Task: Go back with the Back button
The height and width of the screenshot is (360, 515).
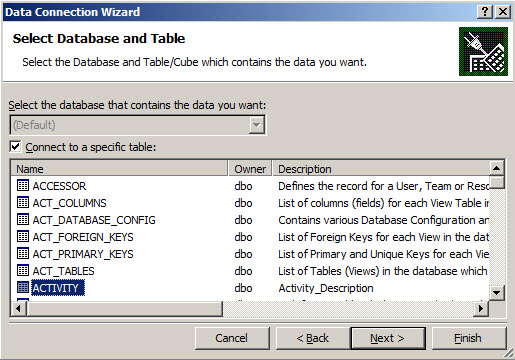Action: point(313,338)
